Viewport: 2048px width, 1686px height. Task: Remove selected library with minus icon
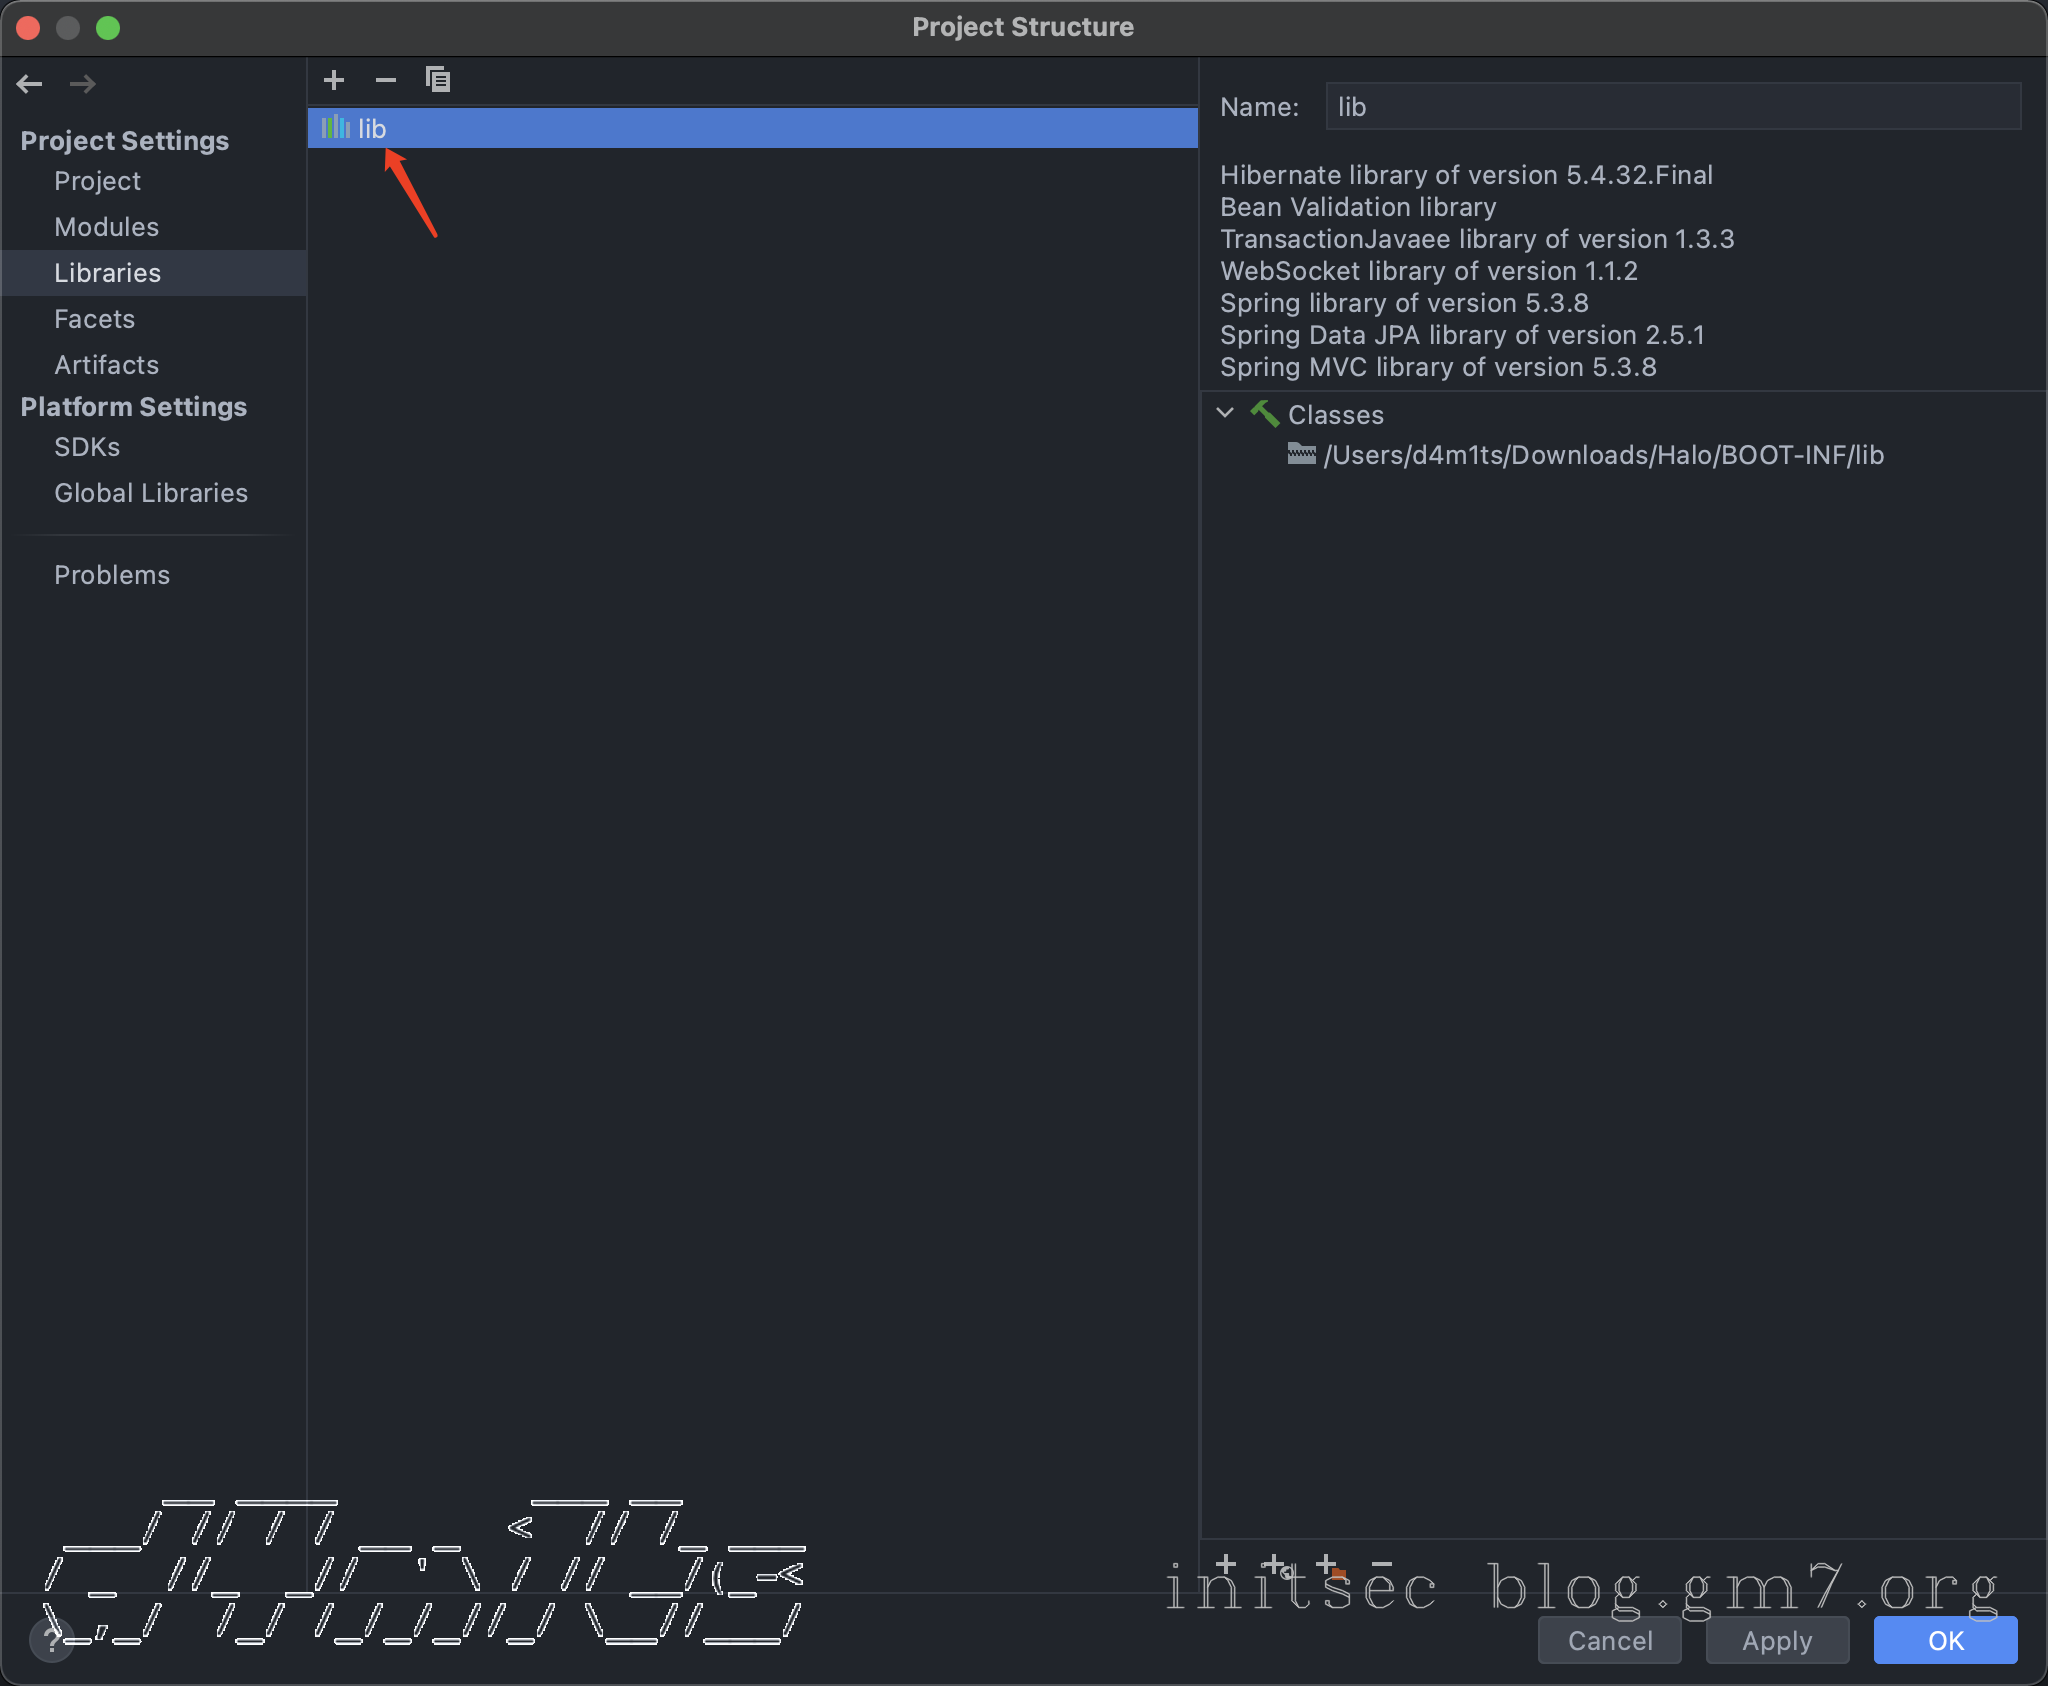[x=386, y=80]
